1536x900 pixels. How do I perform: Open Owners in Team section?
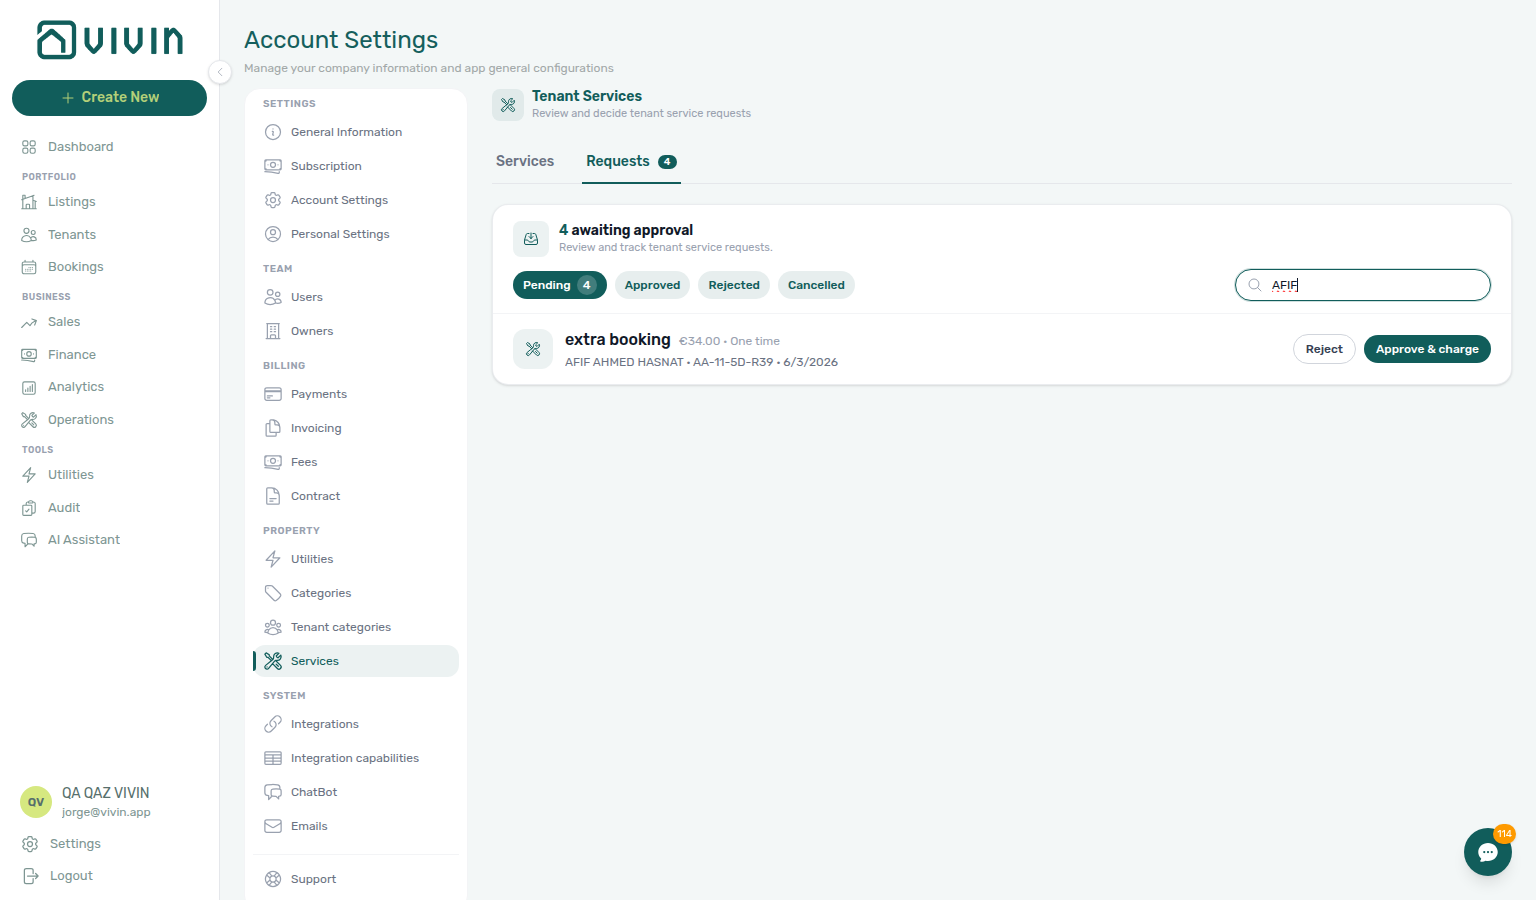356,331
